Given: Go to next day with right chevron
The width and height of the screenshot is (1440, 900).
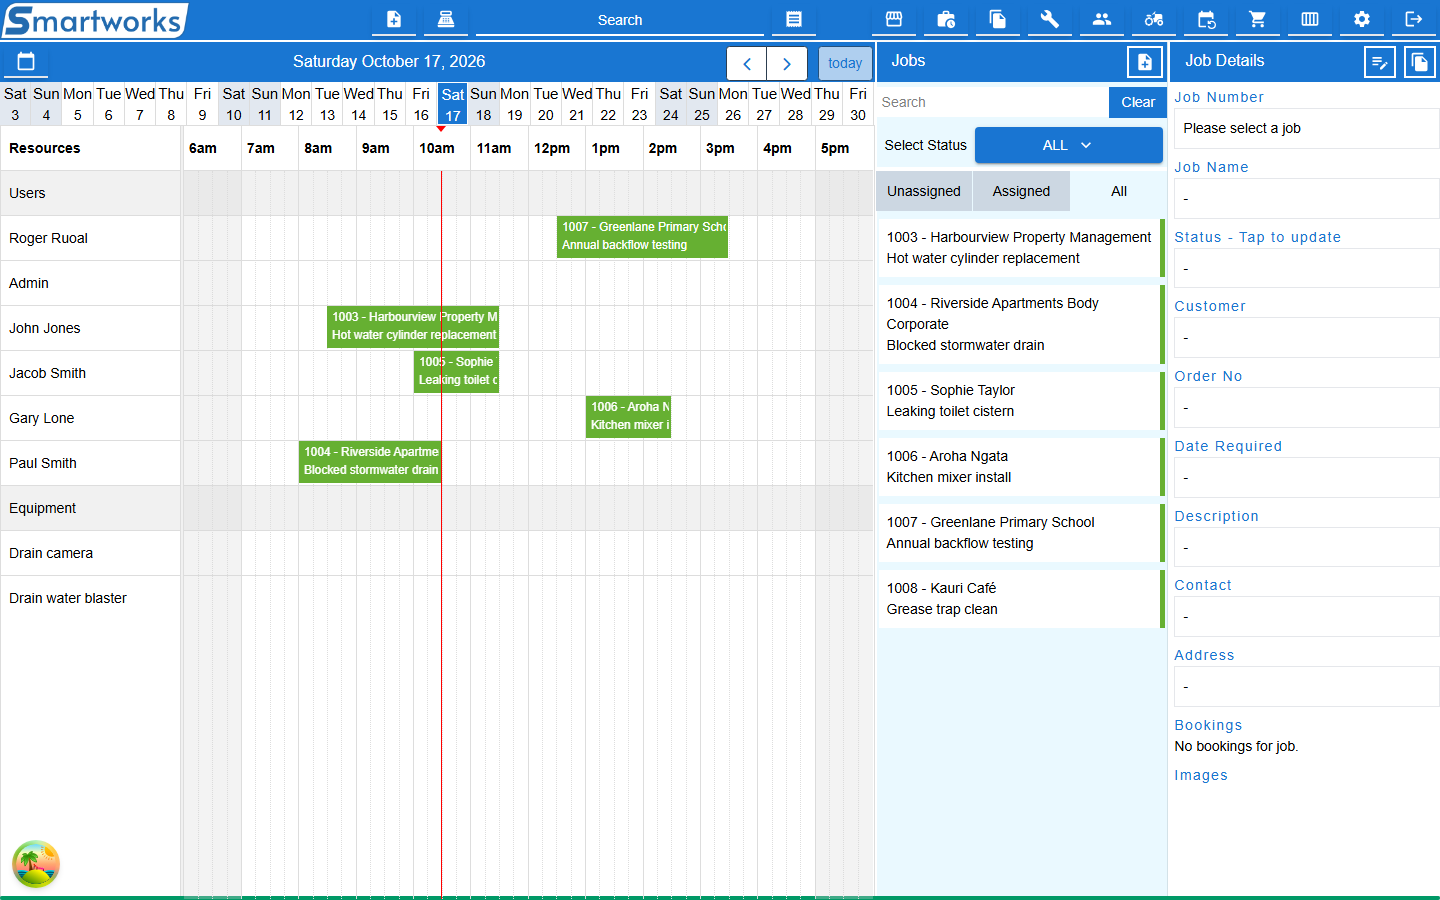Looking at the screenshot, I should coord(787,63).
